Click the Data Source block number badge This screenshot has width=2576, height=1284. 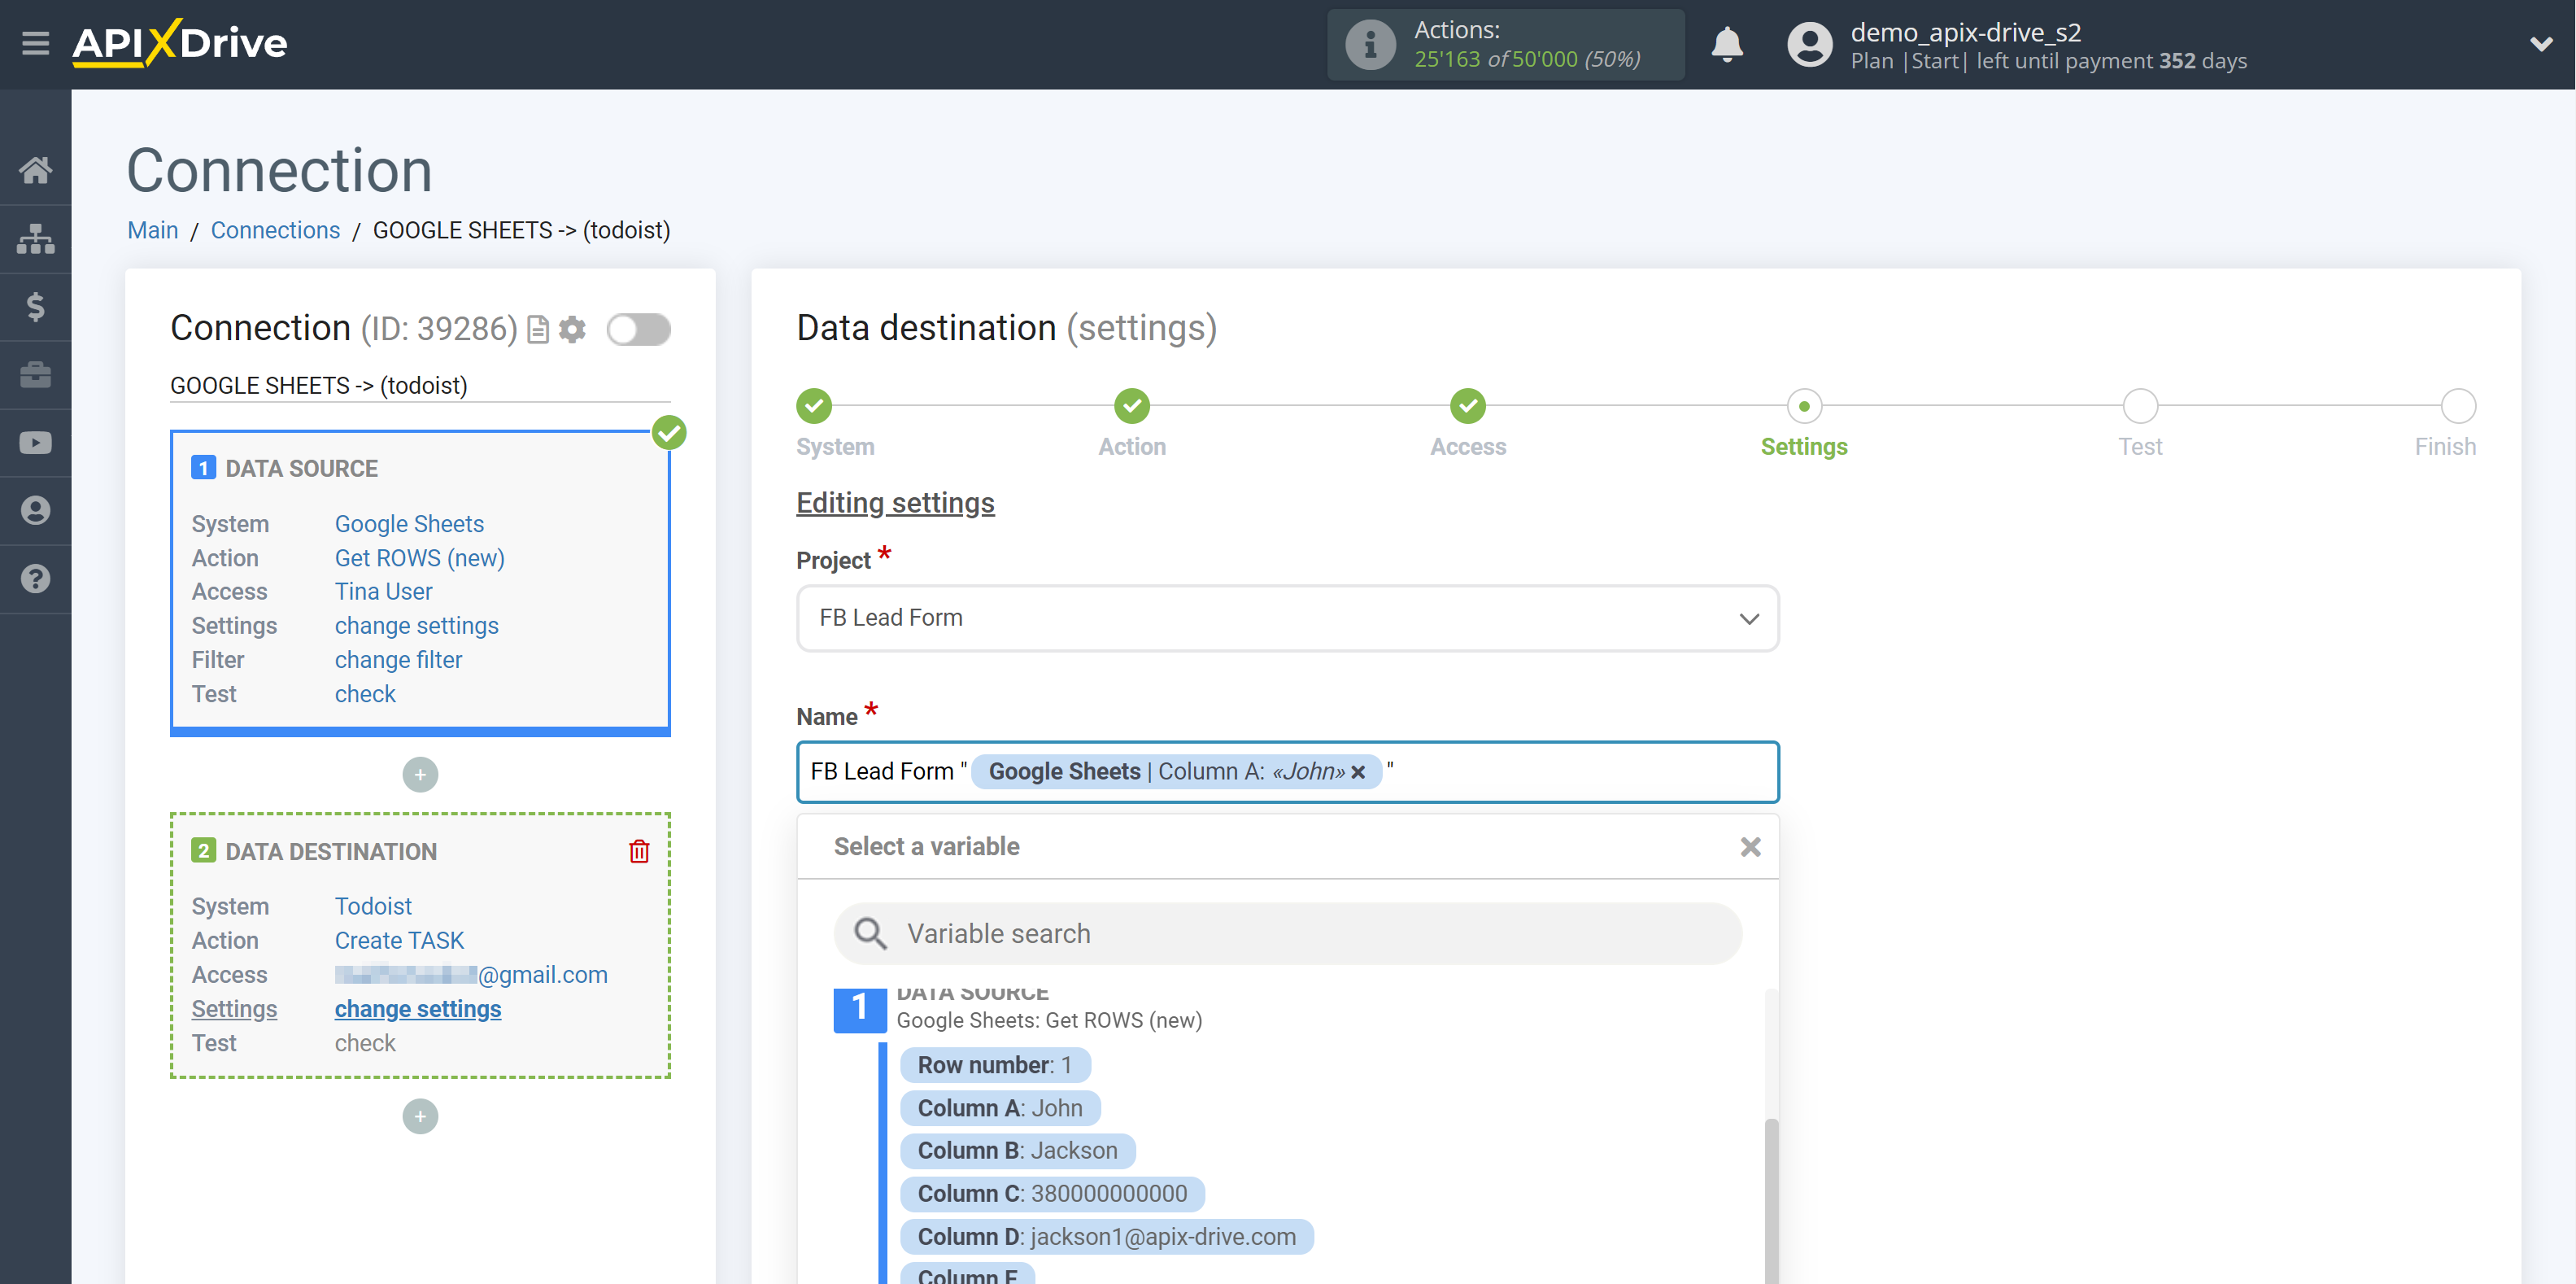tap(203, 469)
